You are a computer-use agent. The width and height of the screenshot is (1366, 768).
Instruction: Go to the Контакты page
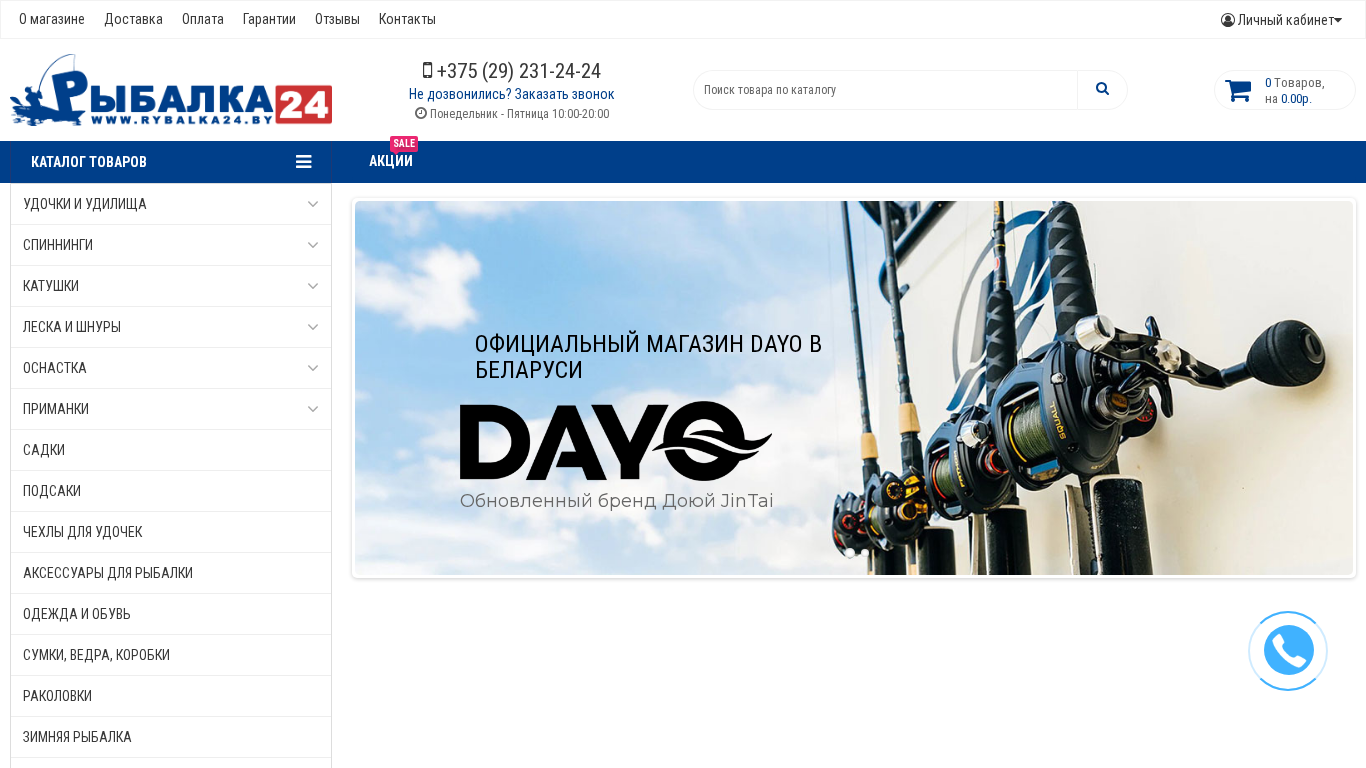point(407,19)
